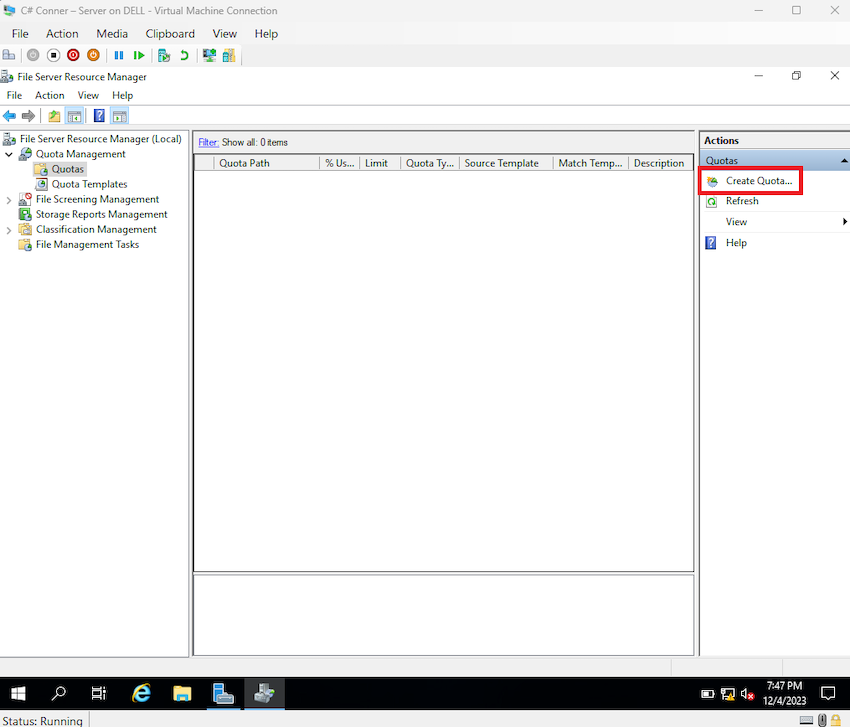The height and width of the screenshot is (727, 850).
Task: Open the Action menu in File Server Resource Manager
Action: [49, 94]
